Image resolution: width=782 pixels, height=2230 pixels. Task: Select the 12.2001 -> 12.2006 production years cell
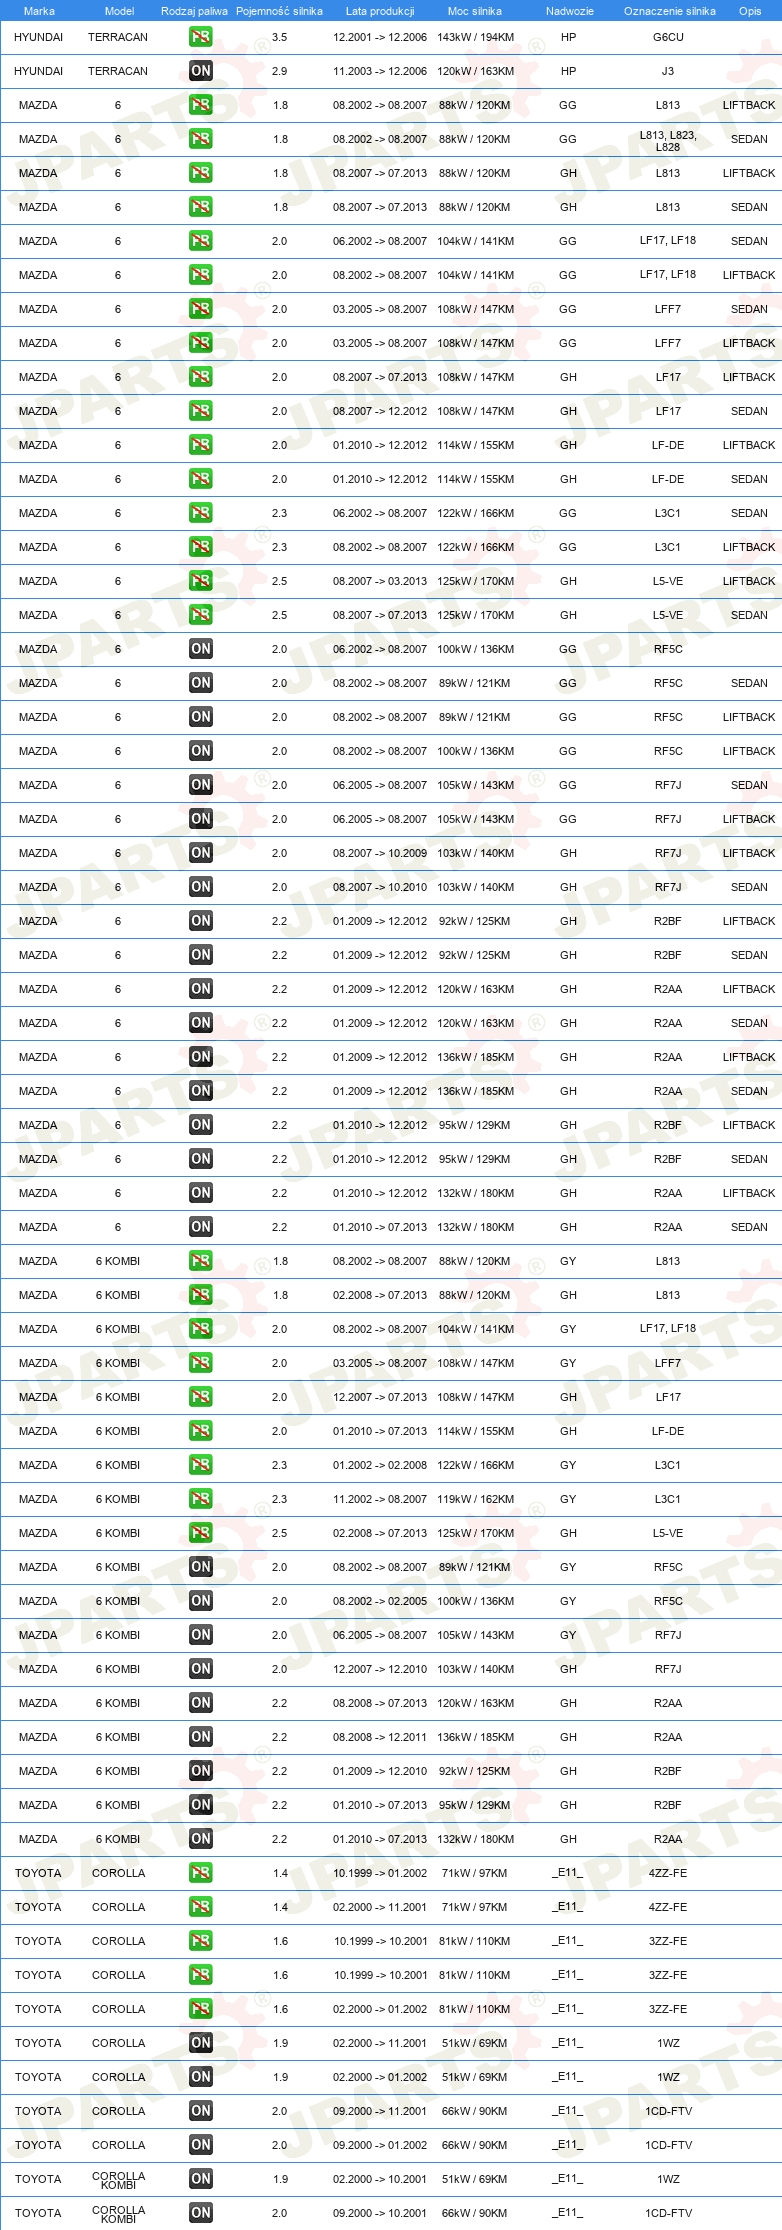380,37
